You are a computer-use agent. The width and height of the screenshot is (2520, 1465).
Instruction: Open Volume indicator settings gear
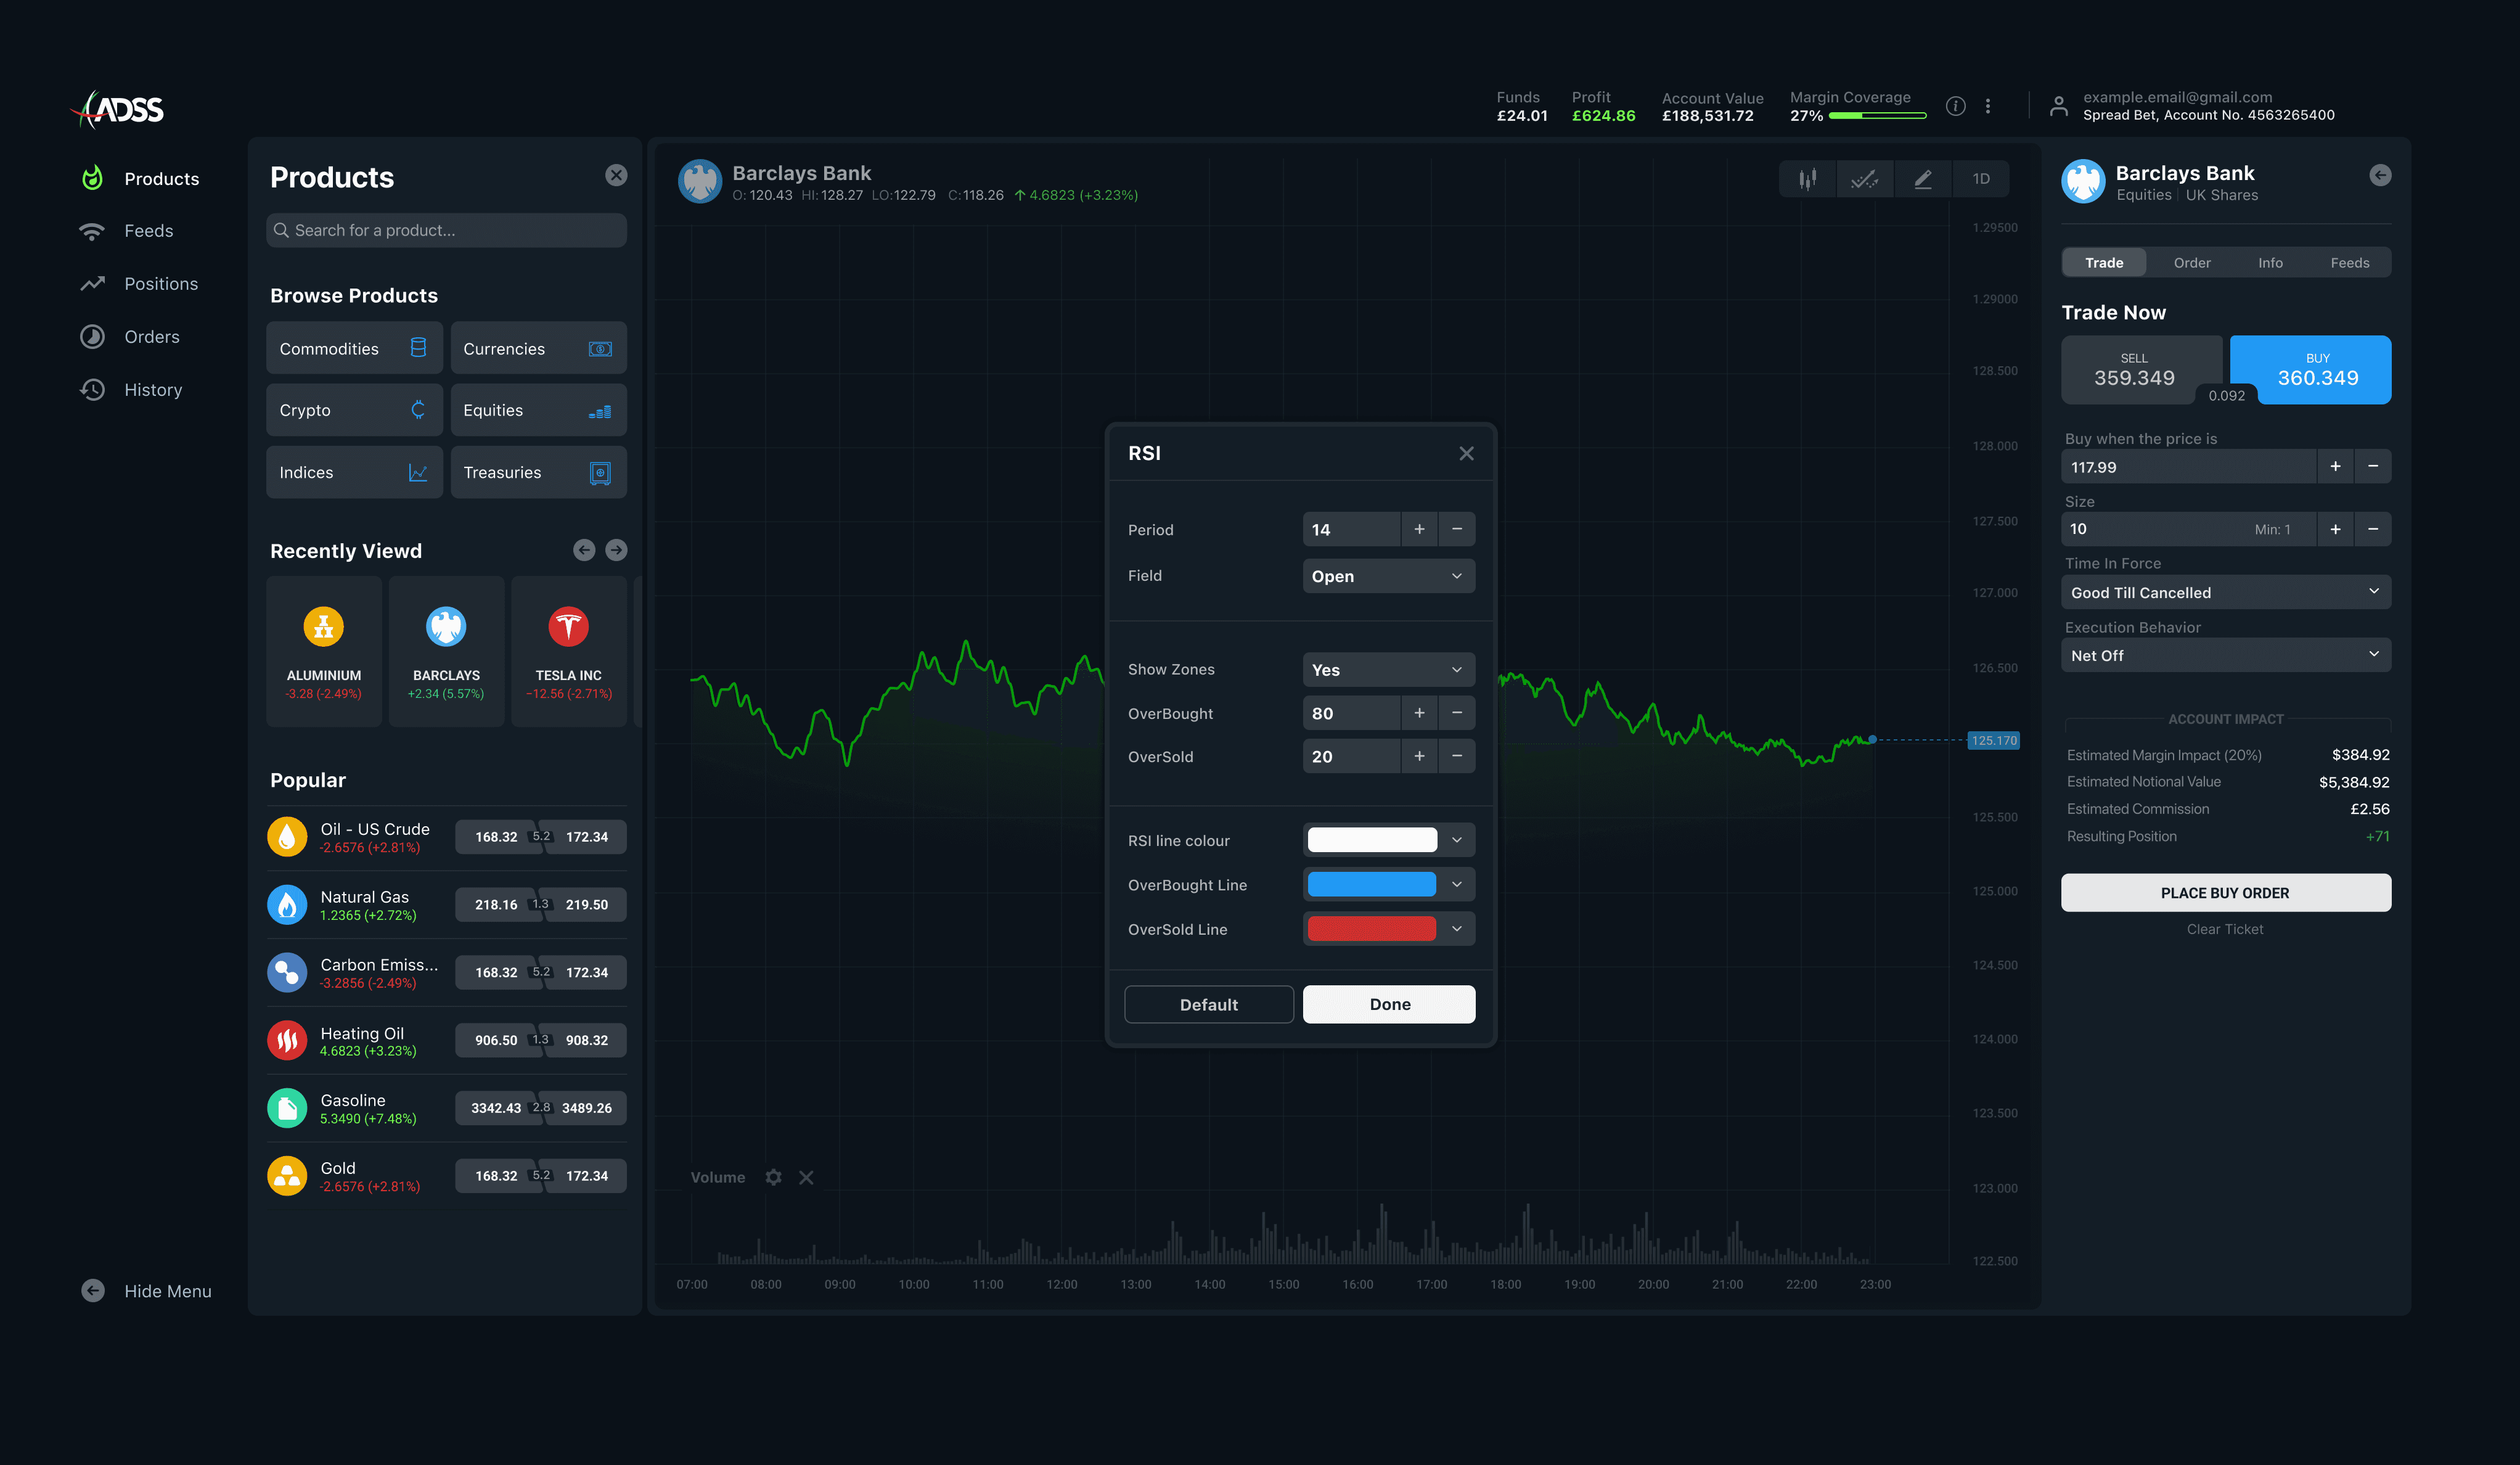pos(773,1177)
